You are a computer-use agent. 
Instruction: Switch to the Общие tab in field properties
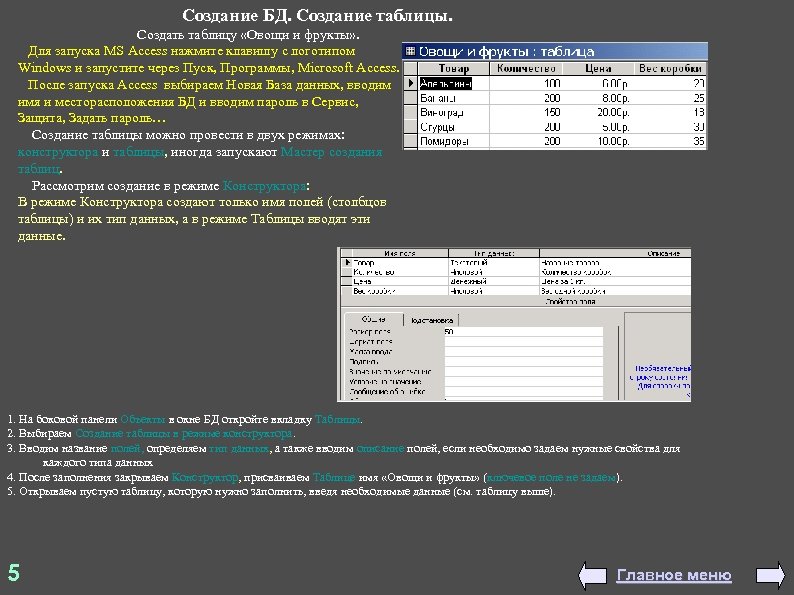click(x=374, y=320)
